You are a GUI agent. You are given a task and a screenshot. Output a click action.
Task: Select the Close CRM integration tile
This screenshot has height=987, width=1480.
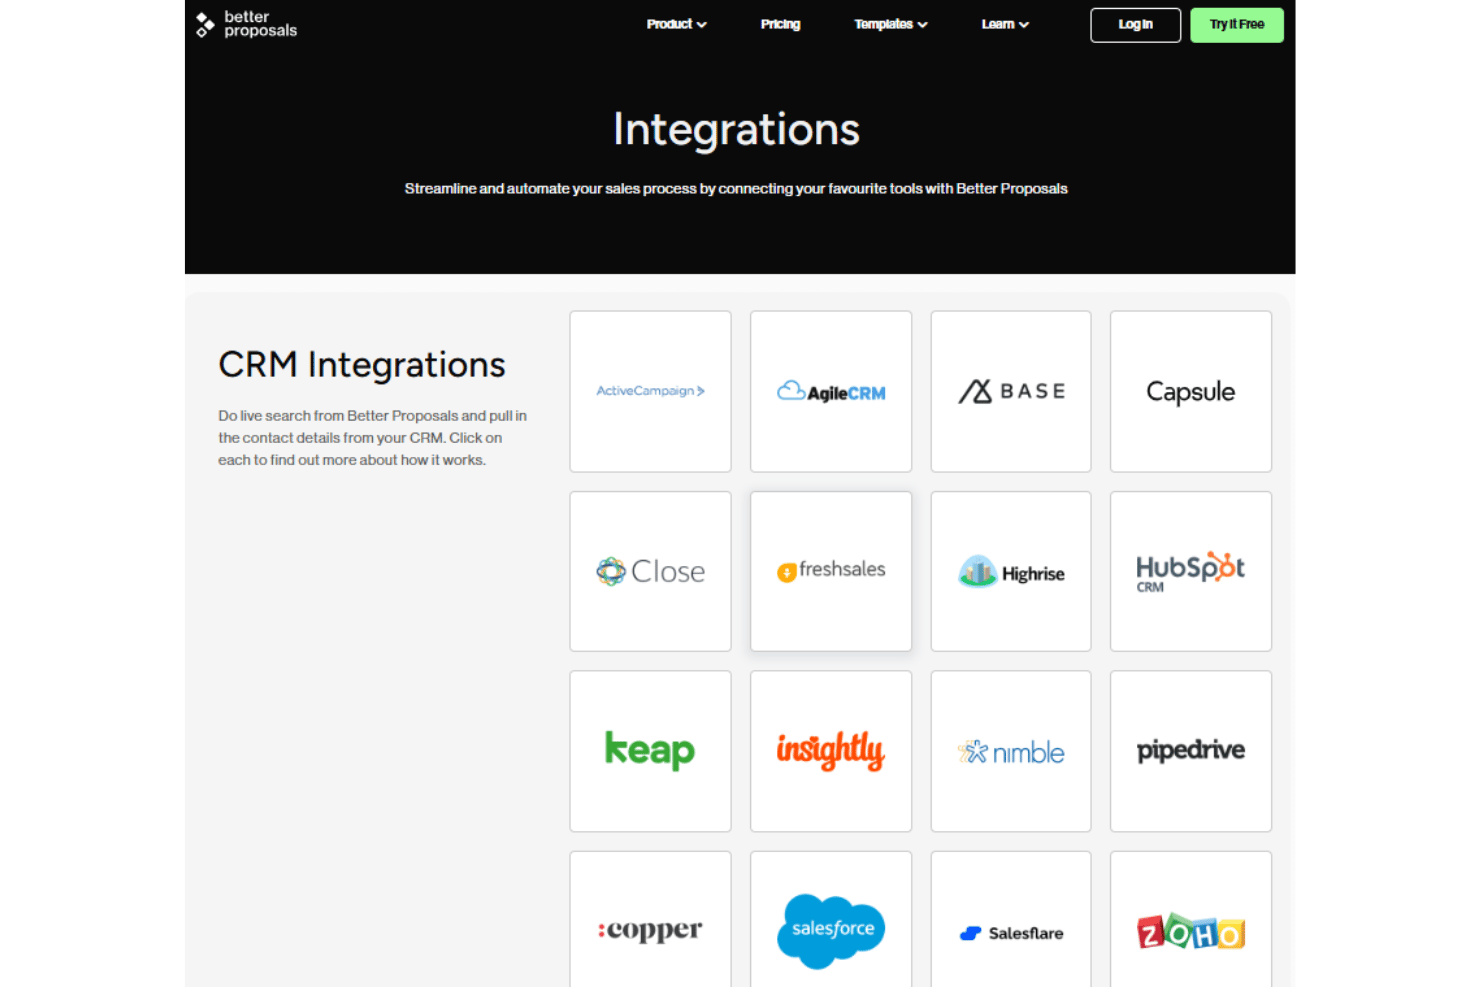pyautogui.click(x=650, y=571)
